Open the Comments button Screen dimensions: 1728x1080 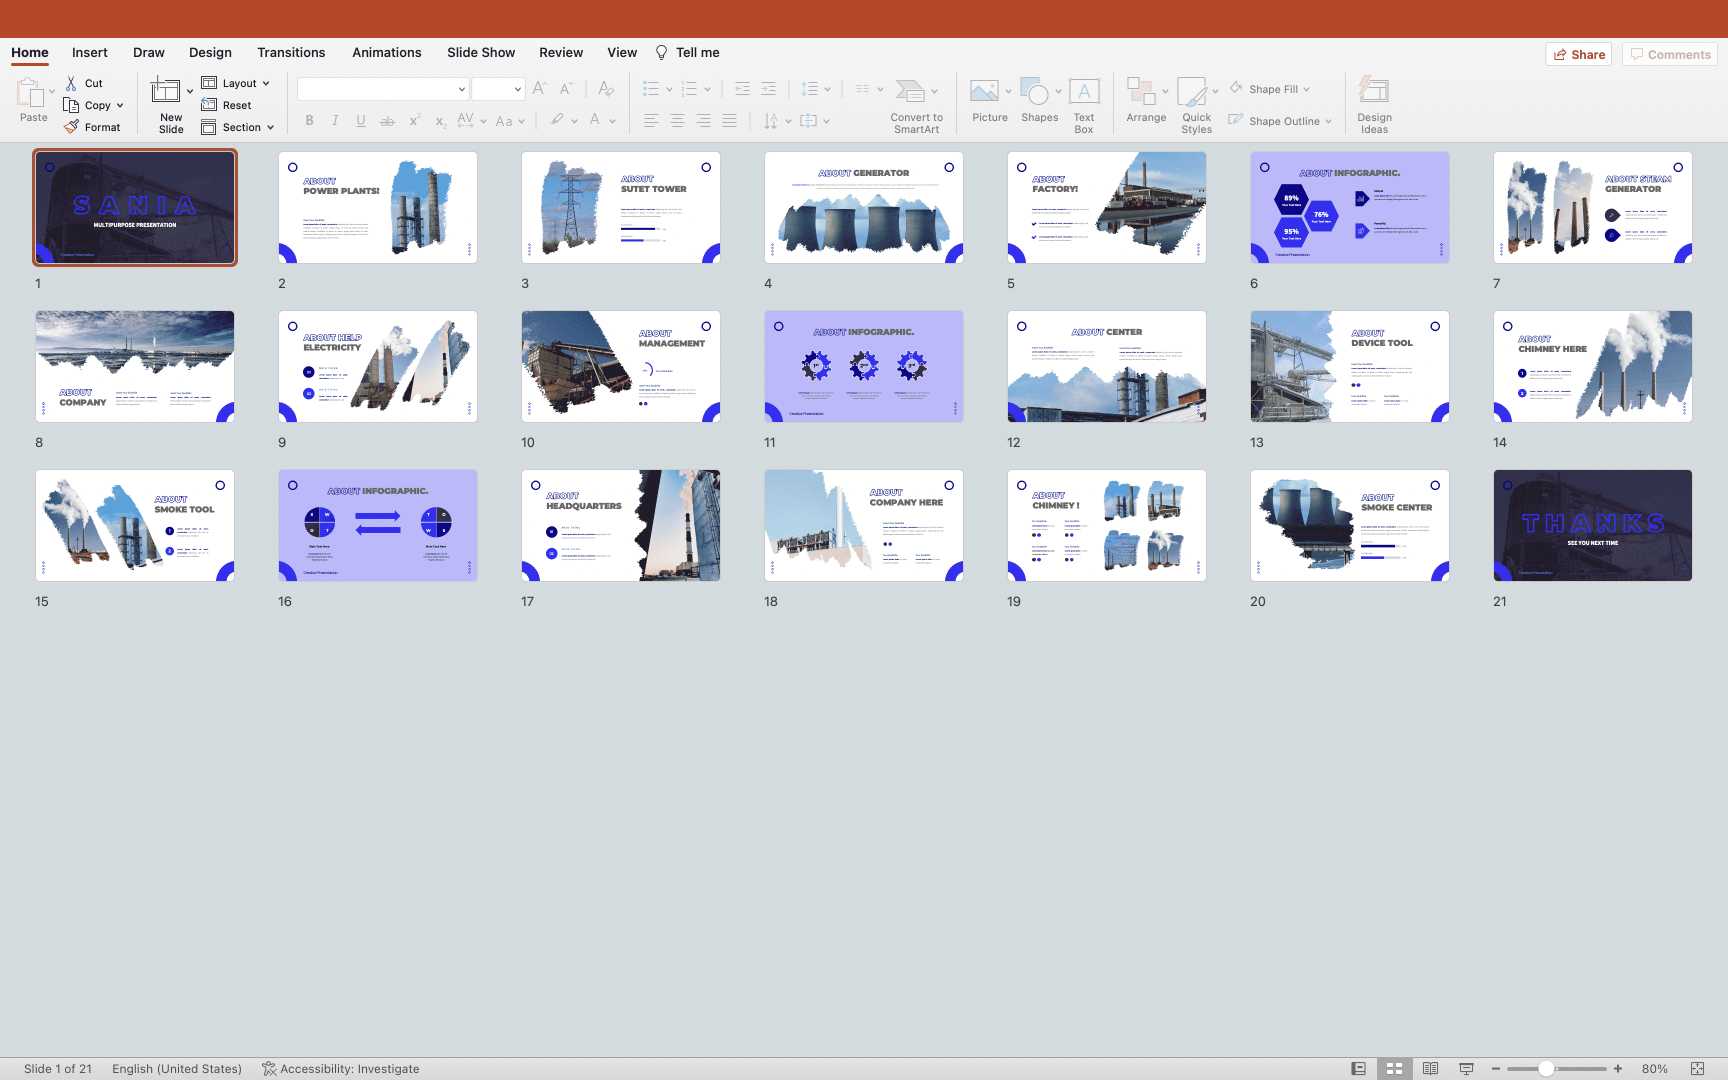coord(1669,54)
